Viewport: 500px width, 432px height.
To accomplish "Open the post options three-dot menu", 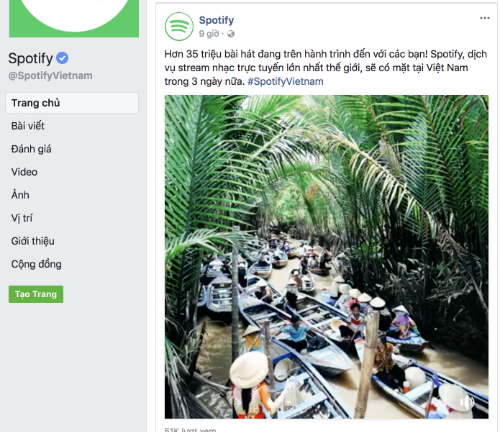I will tap(484, 18).
